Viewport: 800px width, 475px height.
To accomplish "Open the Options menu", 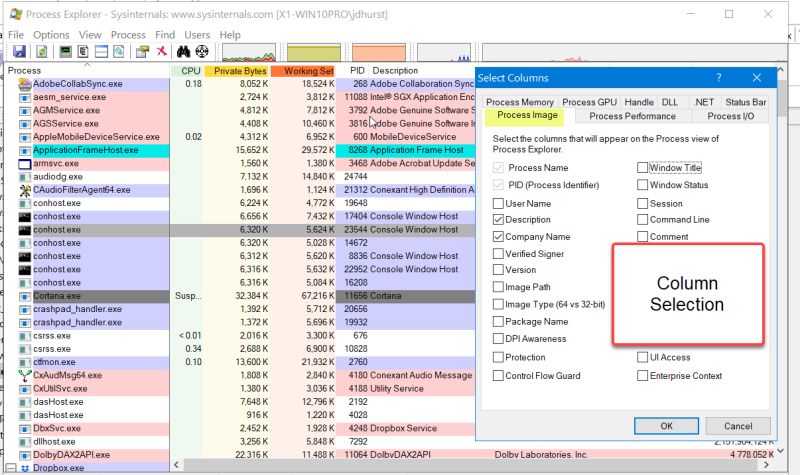I will pyautogui.click(x=51, y=35).
